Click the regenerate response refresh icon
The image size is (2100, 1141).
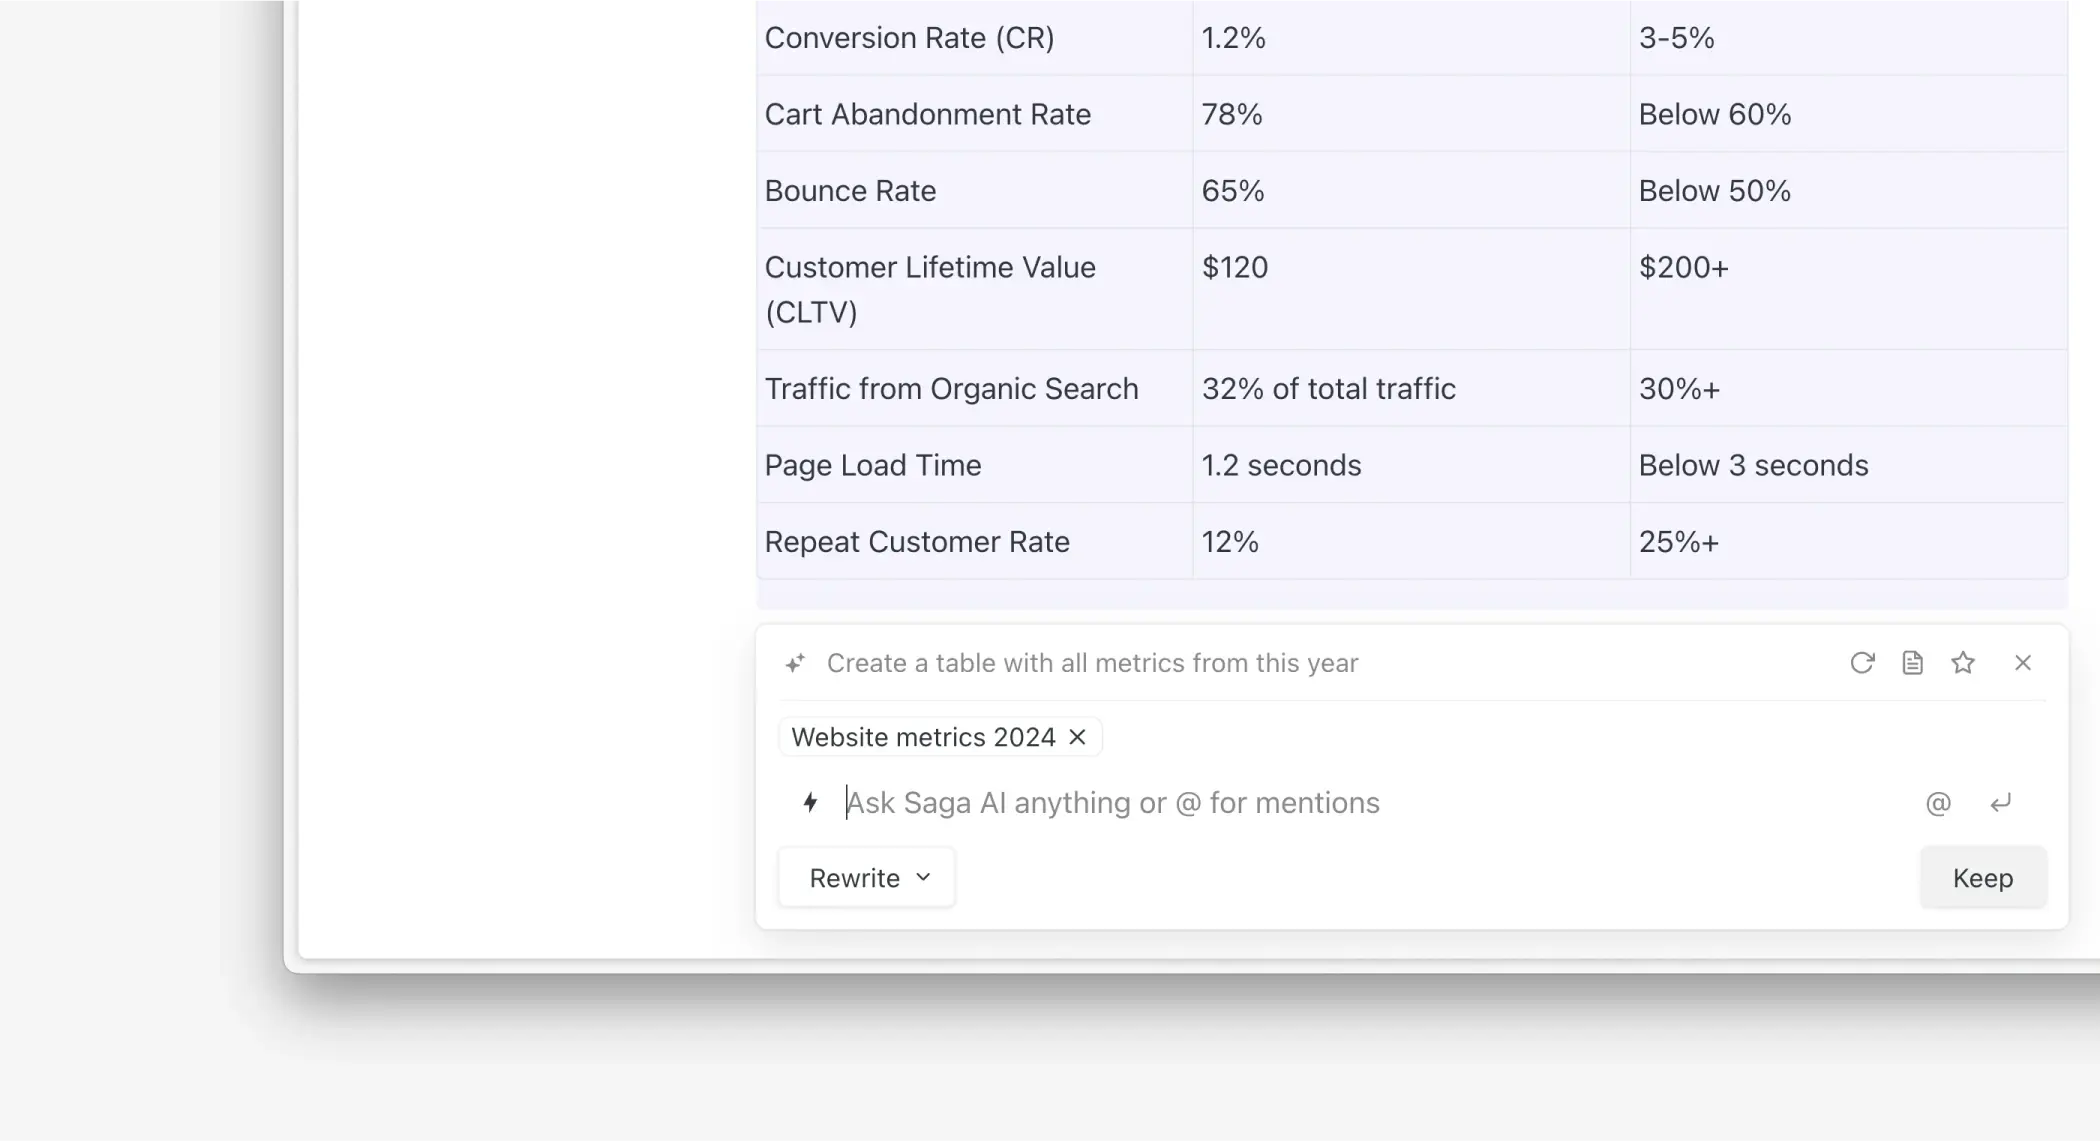click(x=1861, y=663)
